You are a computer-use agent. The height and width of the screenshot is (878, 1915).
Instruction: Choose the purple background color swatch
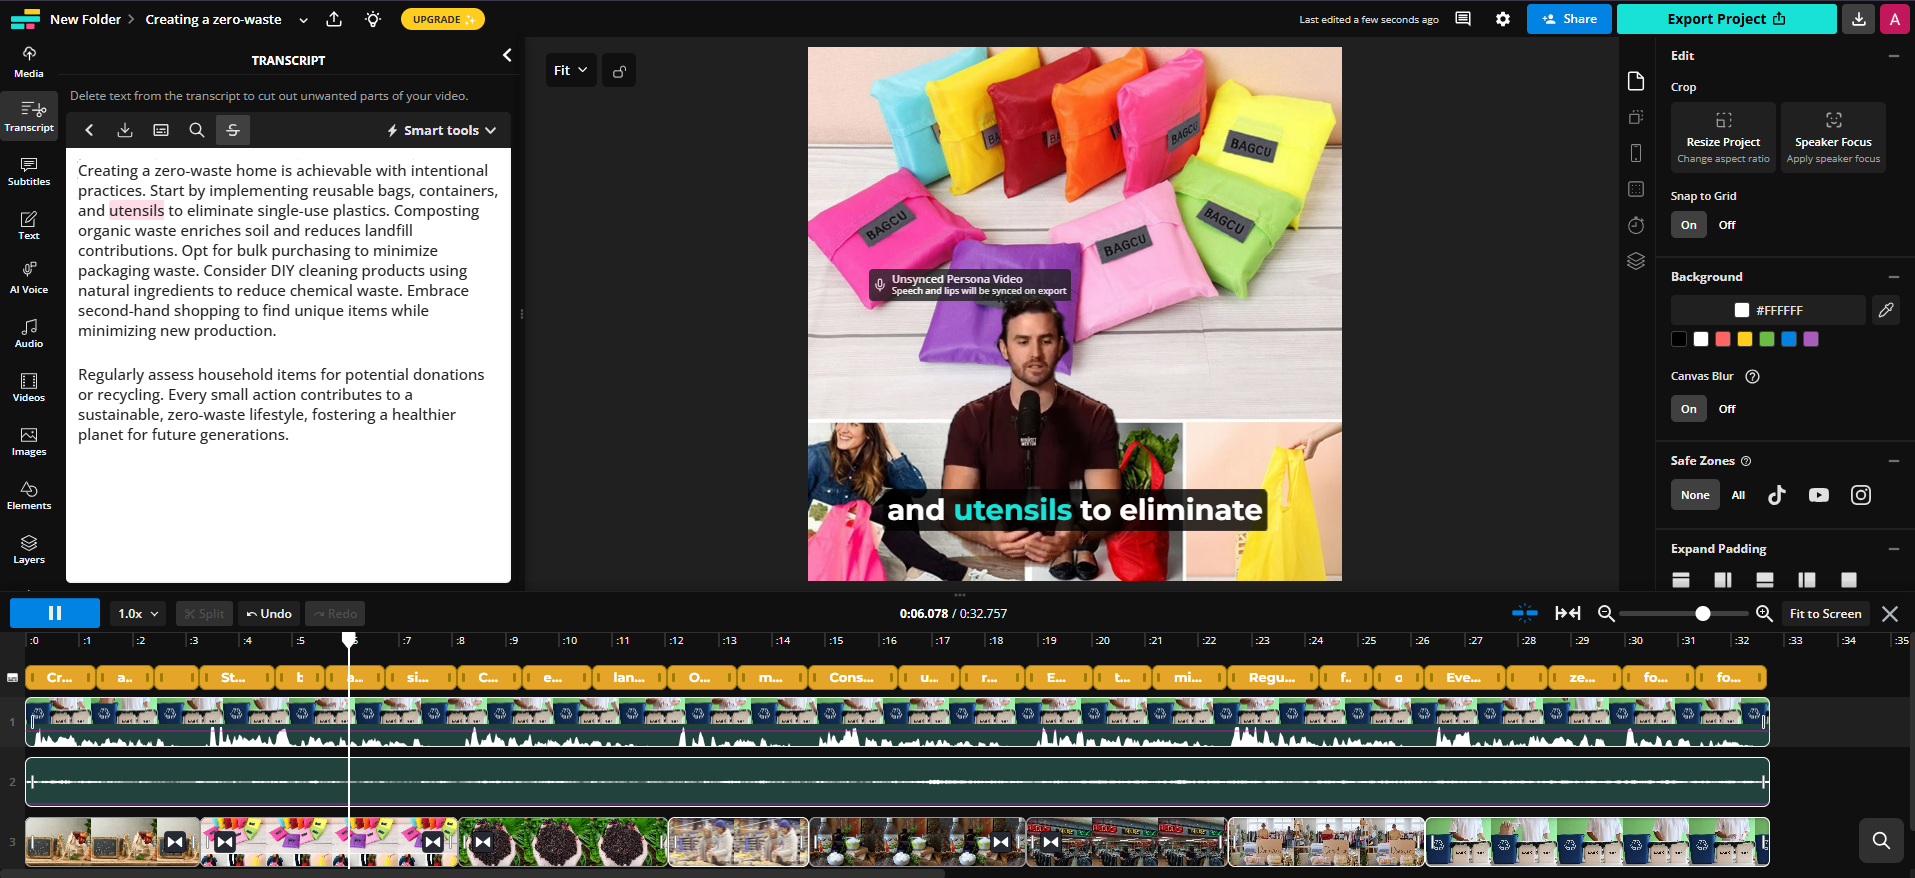click(x=1811, y=339)
